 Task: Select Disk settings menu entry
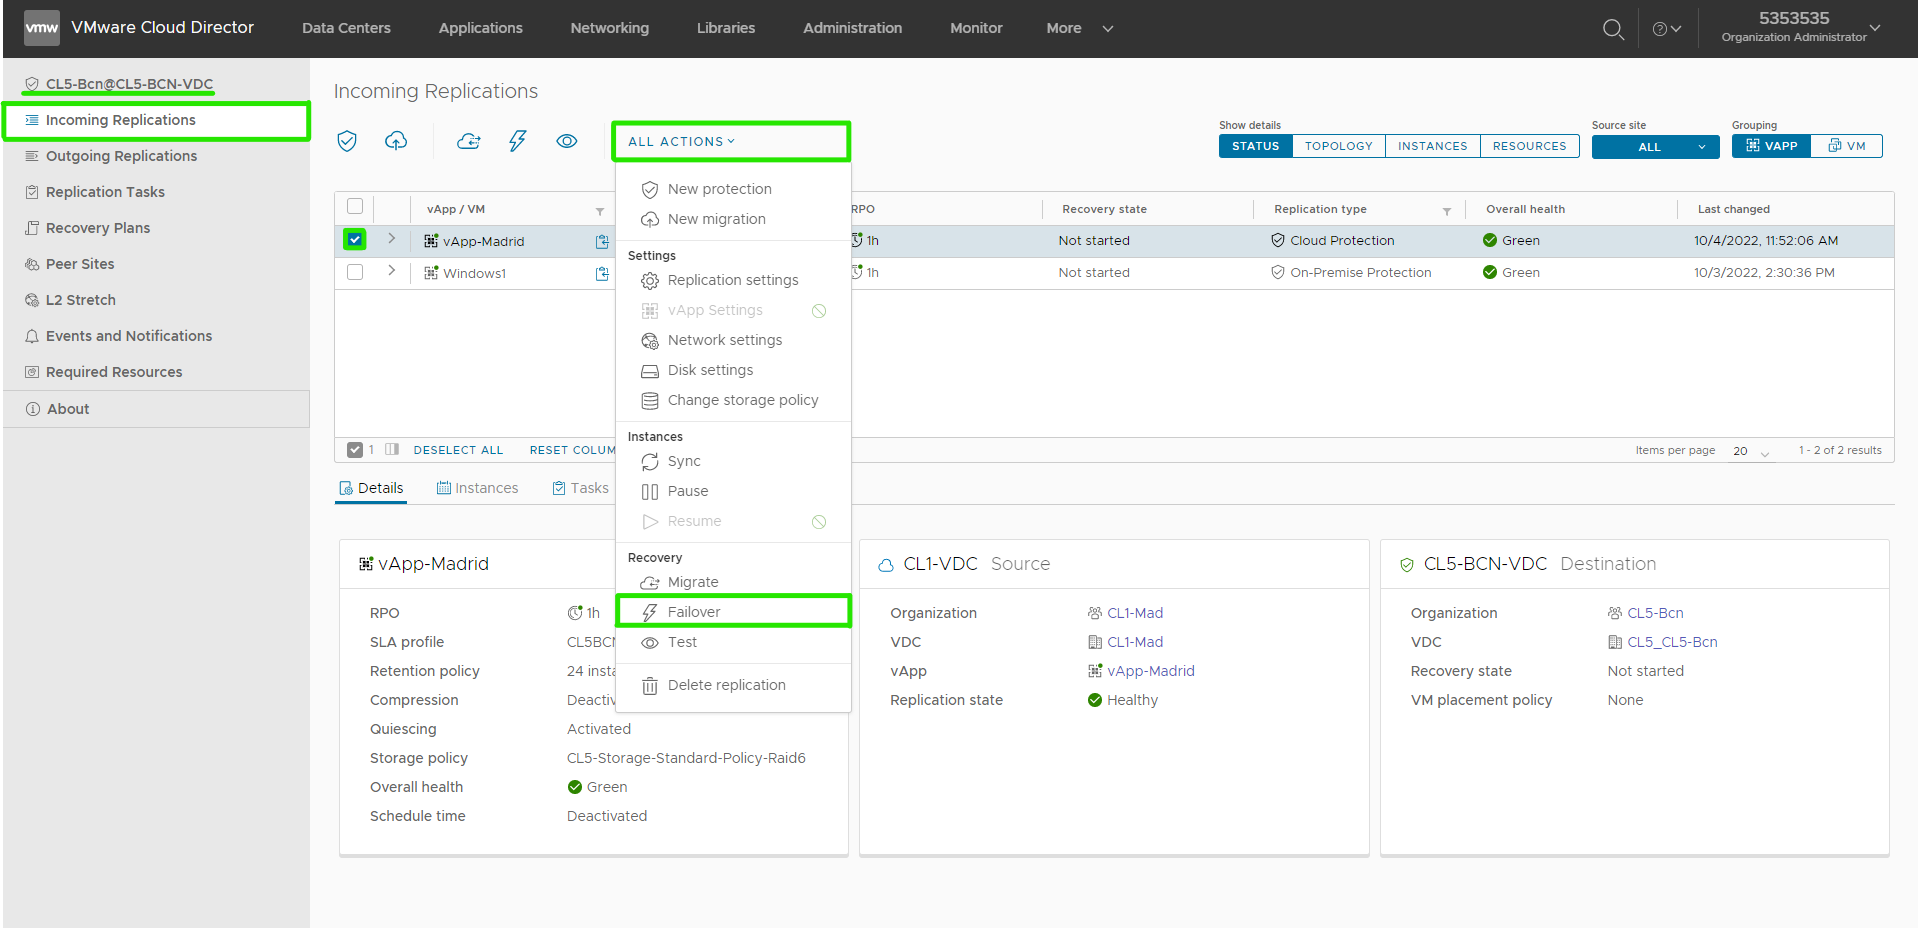coord(733,370)
